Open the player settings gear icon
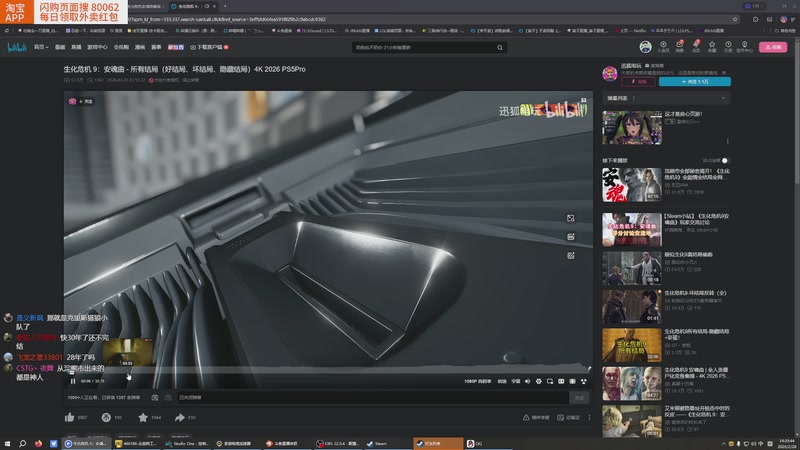This screenshot has width=800, height=450. pyautogui.click(x=539, y=381)
